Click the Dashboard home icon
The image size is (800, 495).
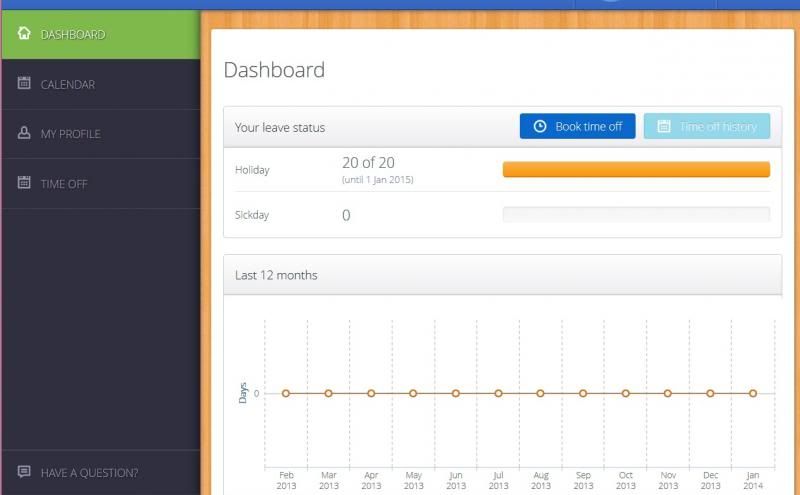pos(24,33)
